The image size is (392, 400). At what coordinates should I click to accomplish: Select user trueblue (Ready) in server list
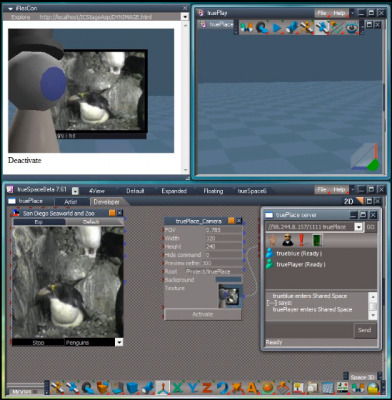(294, 254)
